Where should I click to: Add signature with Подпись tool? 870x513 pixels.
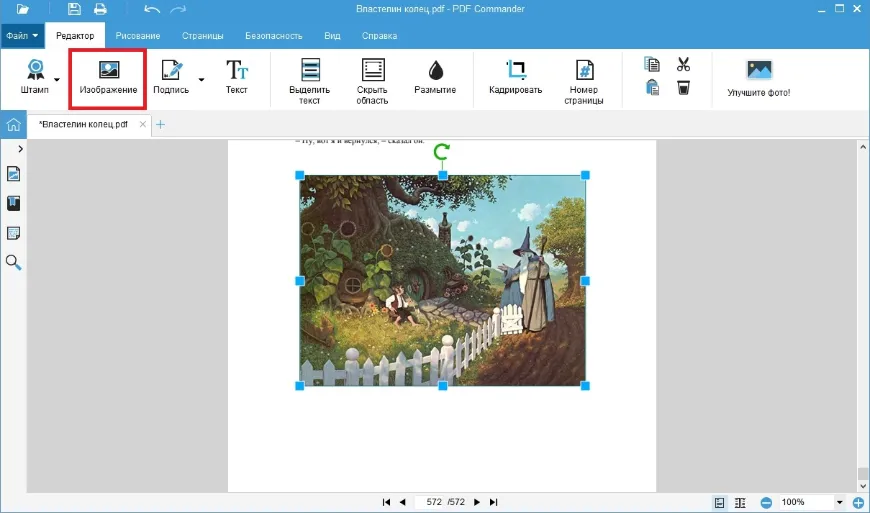click(171, 77)
